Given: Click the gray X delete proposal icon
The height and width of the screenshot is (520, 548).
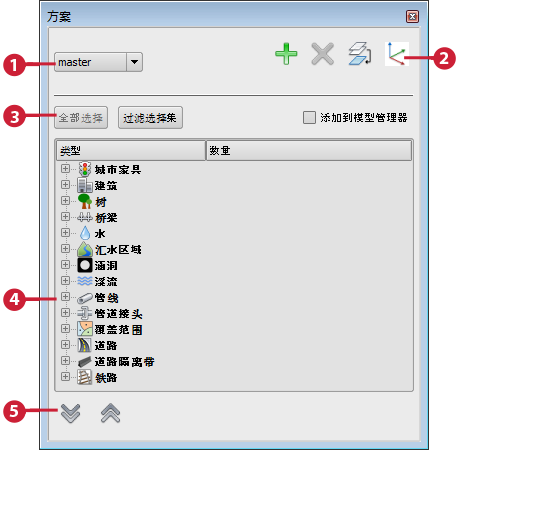Looking at the screenshot, I should point(323,54).
